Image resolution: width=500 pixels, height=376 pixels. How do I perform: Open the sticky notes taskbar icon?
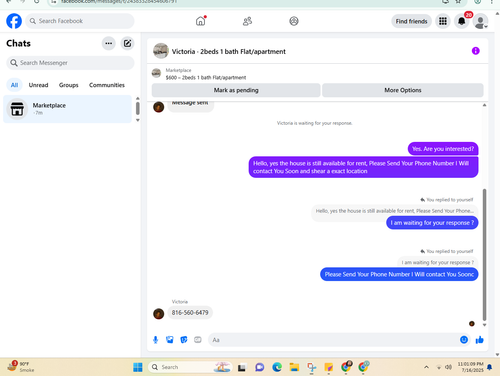click(329, 367)
